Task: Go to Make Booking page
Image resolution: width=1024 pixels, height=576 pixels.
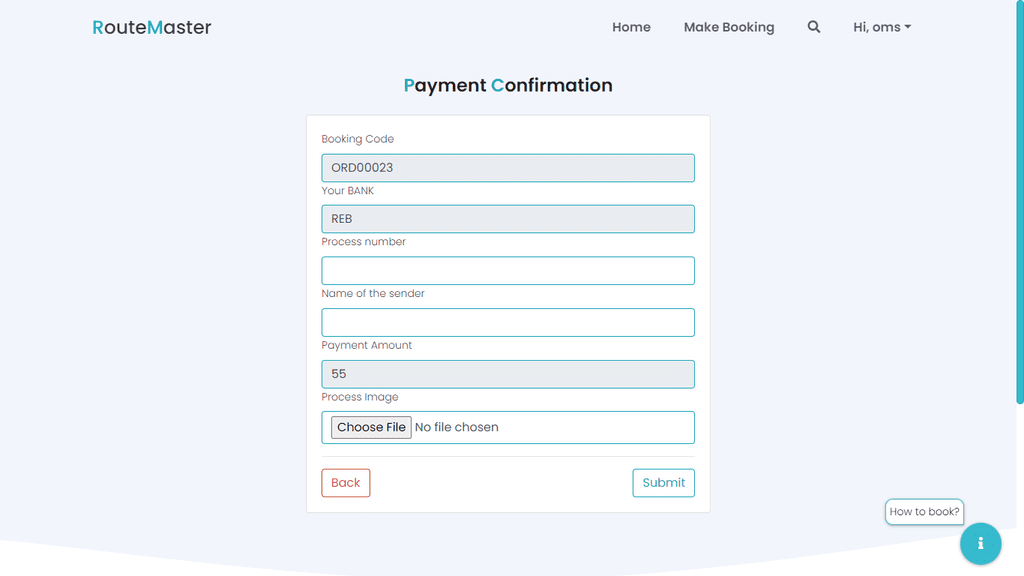Action: [x=729, y=27]
